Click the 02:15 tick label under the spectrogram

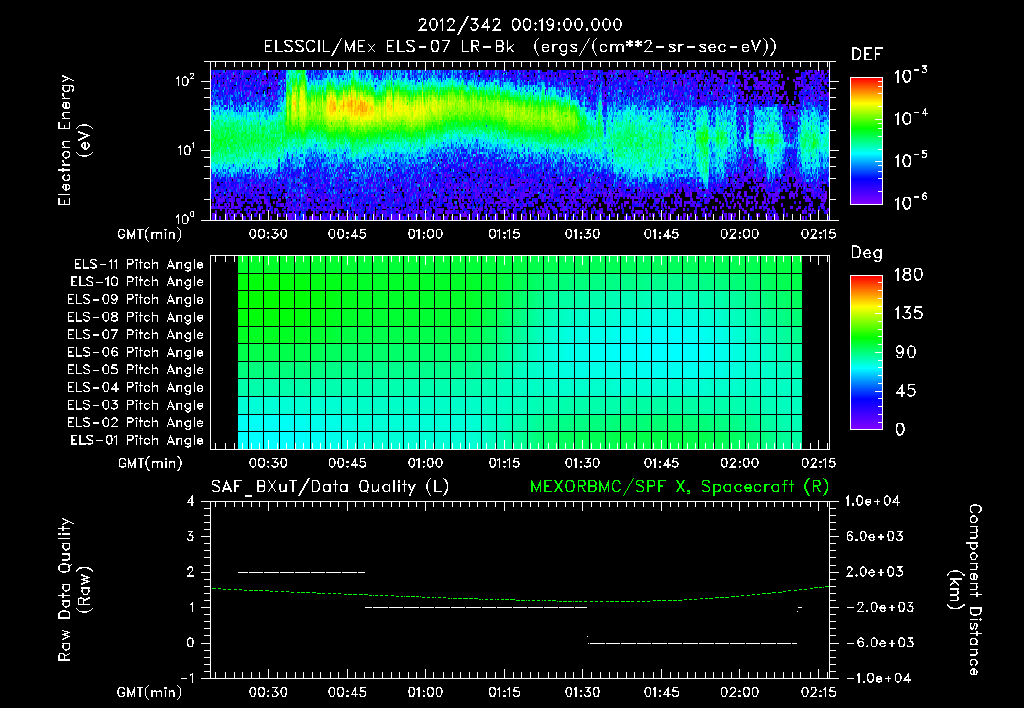[818, 234]
